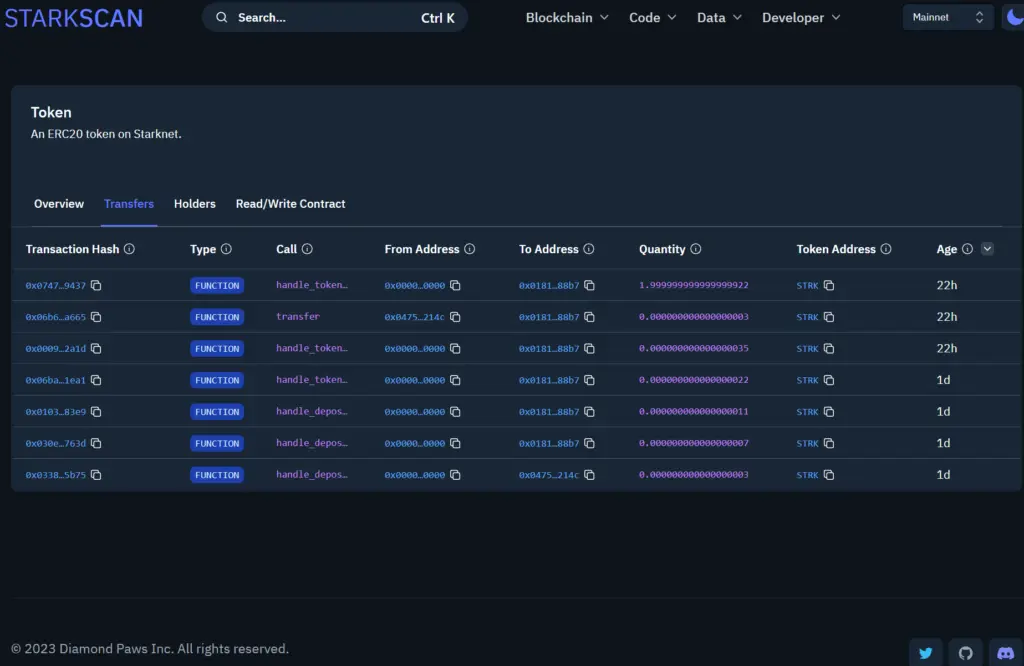Open the GitHub link in footer
Image resolution: width=1024 pixels, height=666 pixels.
click(x=965, y=653)
